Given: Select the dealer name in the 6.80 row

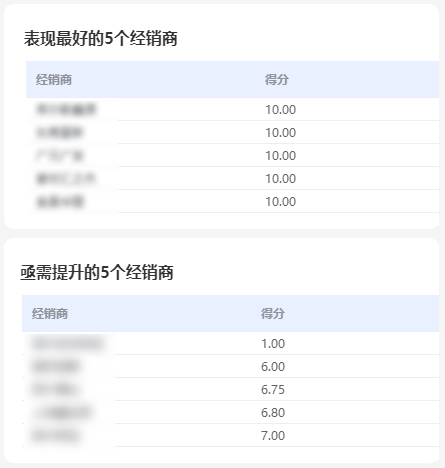Looking at the screenshot, I should [x=62, y=413].
